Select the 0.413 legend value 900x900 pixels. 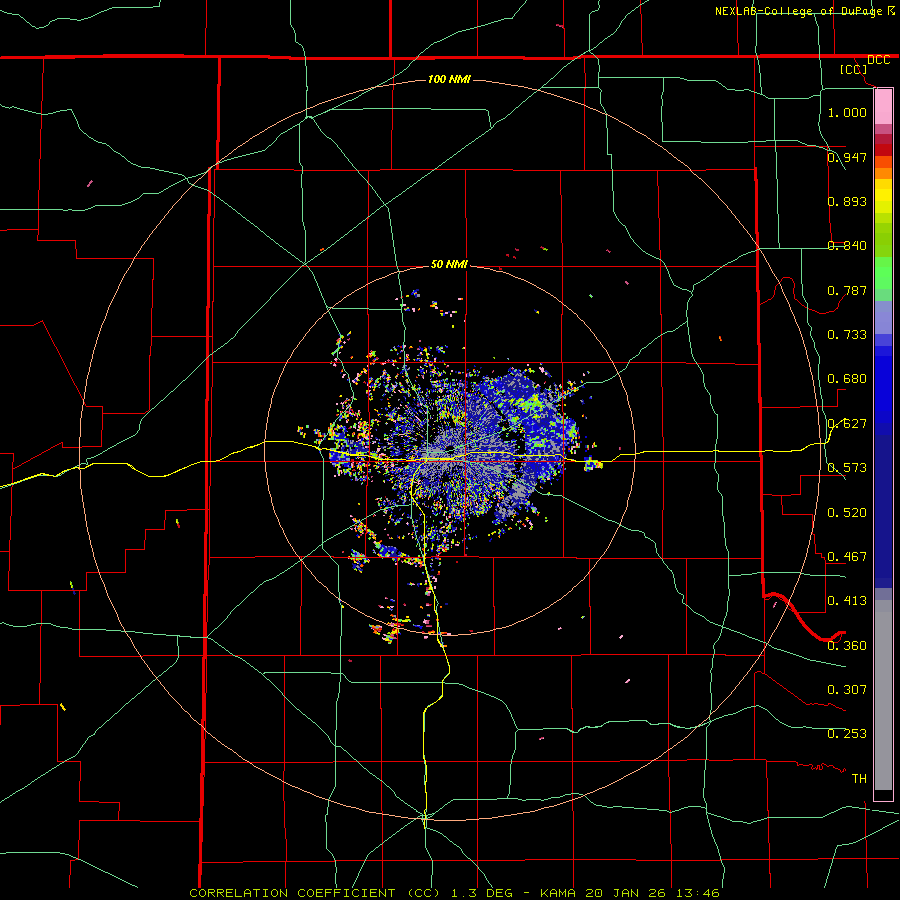847,601
